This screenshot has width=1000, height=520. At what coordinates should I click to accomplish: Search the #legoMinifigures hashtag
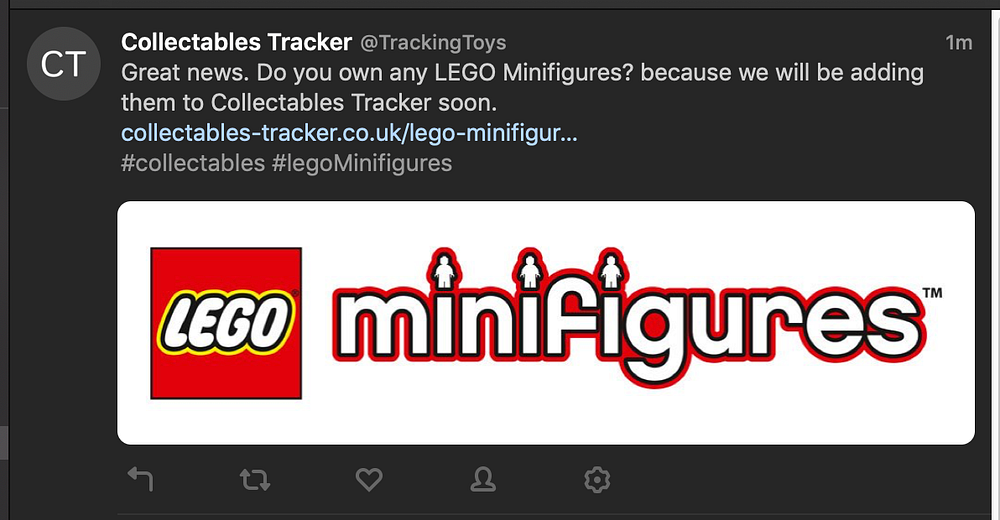[x=362, y=163]
